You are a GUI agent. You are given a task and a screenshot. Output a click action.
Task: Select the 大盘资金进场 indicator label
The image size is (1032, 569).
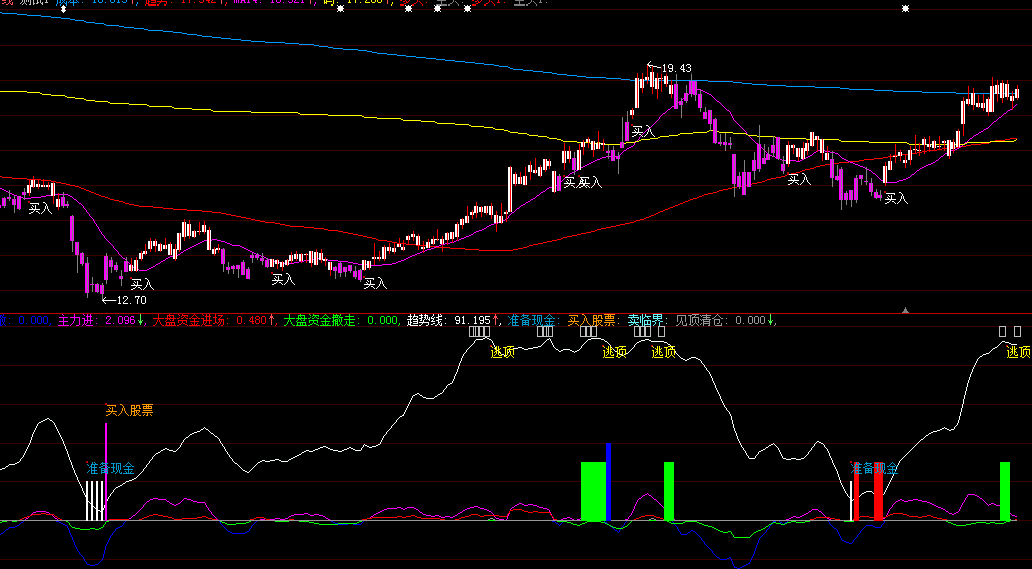[x=195, y=321]
